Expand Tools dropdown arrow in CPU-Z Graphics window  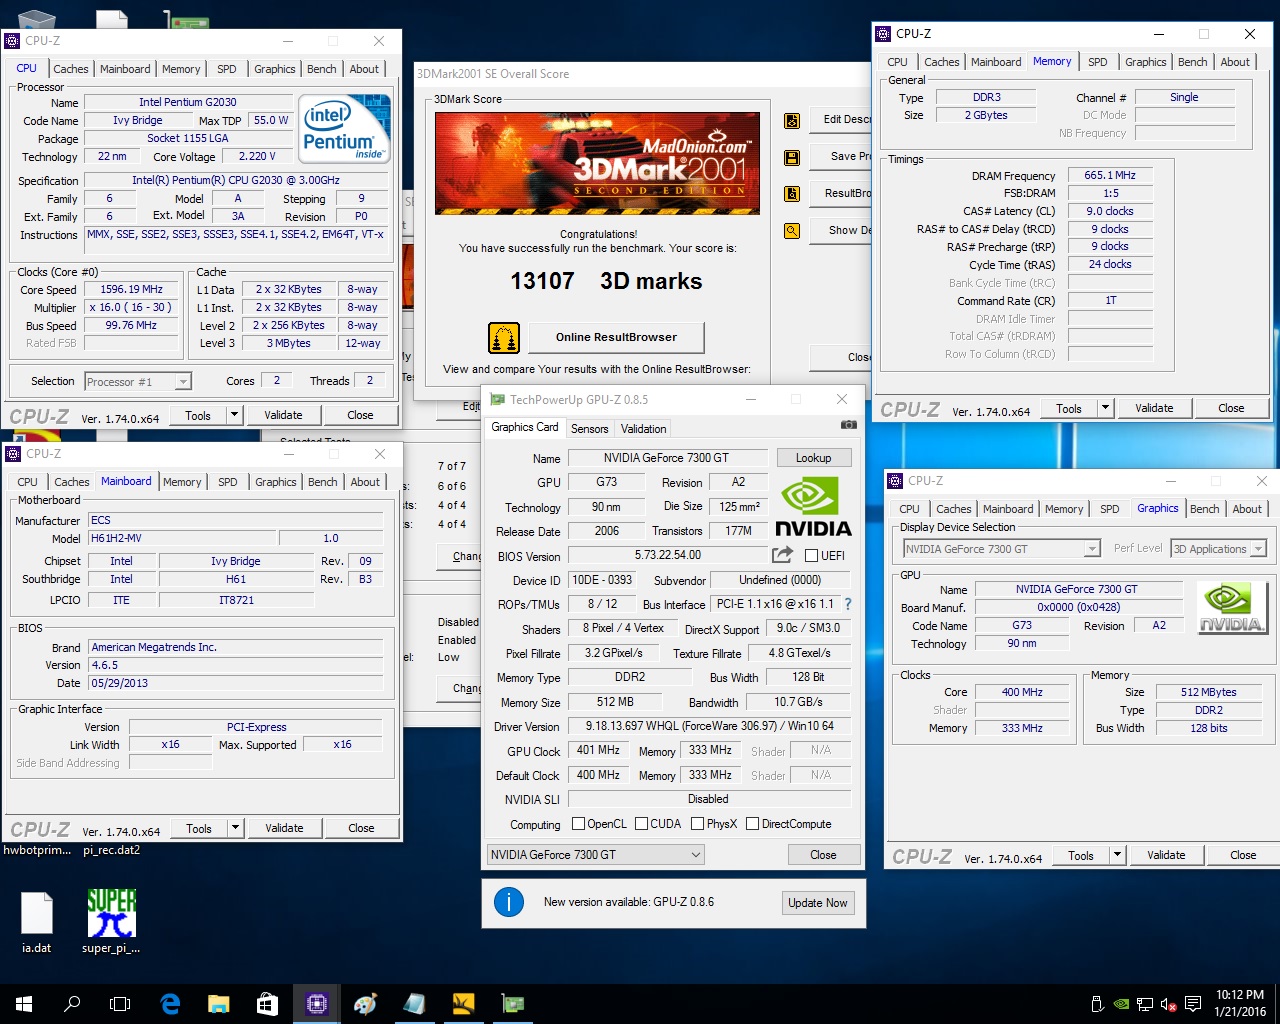coord(1117,855)
